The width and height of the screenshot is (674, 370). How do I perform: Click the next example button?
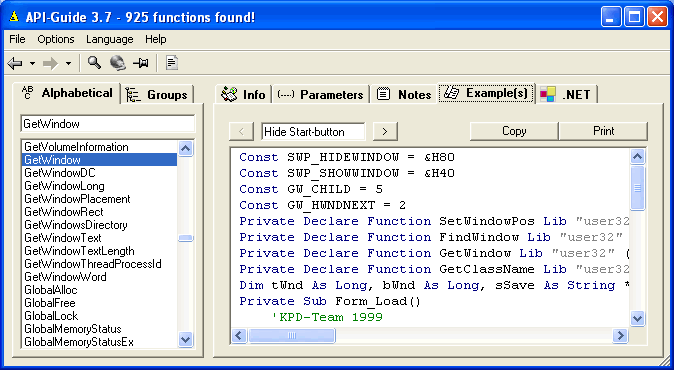coord(385,131)
